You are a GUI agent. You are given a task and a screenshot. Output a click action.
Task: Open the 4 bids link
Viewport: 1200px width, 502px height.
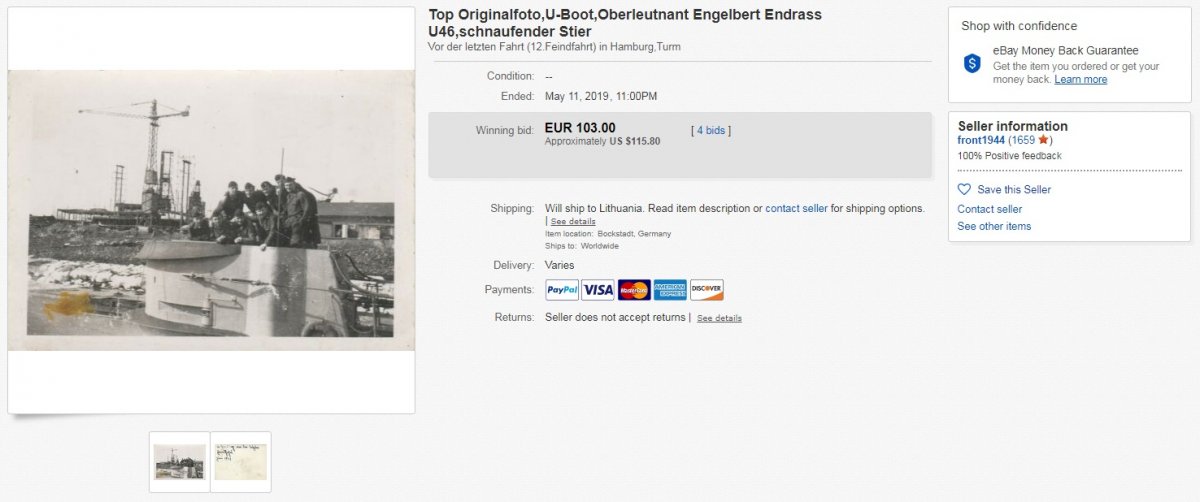711,130
